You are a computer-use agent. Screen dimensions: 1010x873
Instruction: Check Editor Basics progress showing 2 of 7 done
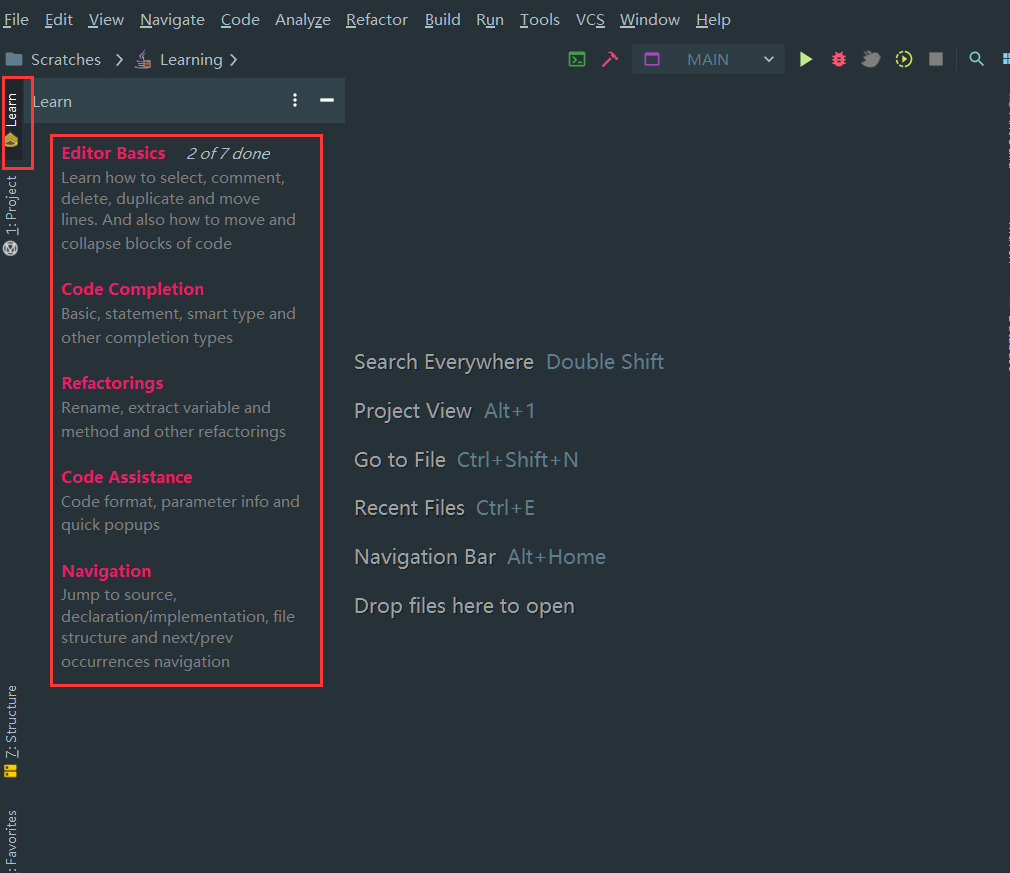(x=228, y=153)
